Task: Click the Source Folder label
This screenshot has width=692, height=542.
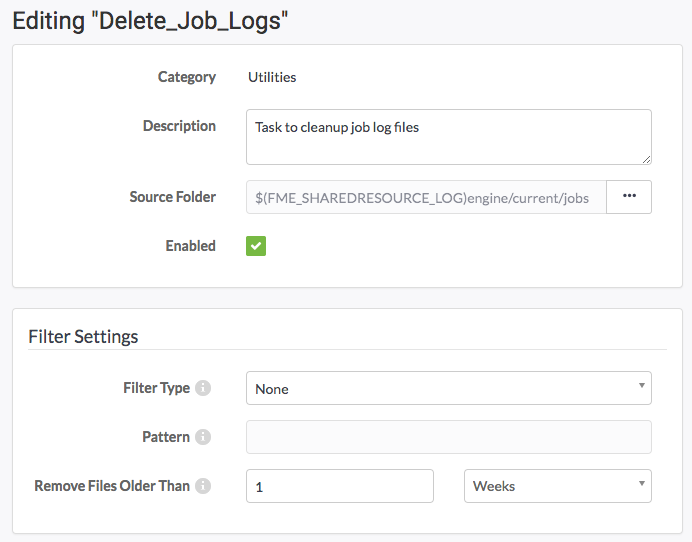Action: click(x=173, y=197)
